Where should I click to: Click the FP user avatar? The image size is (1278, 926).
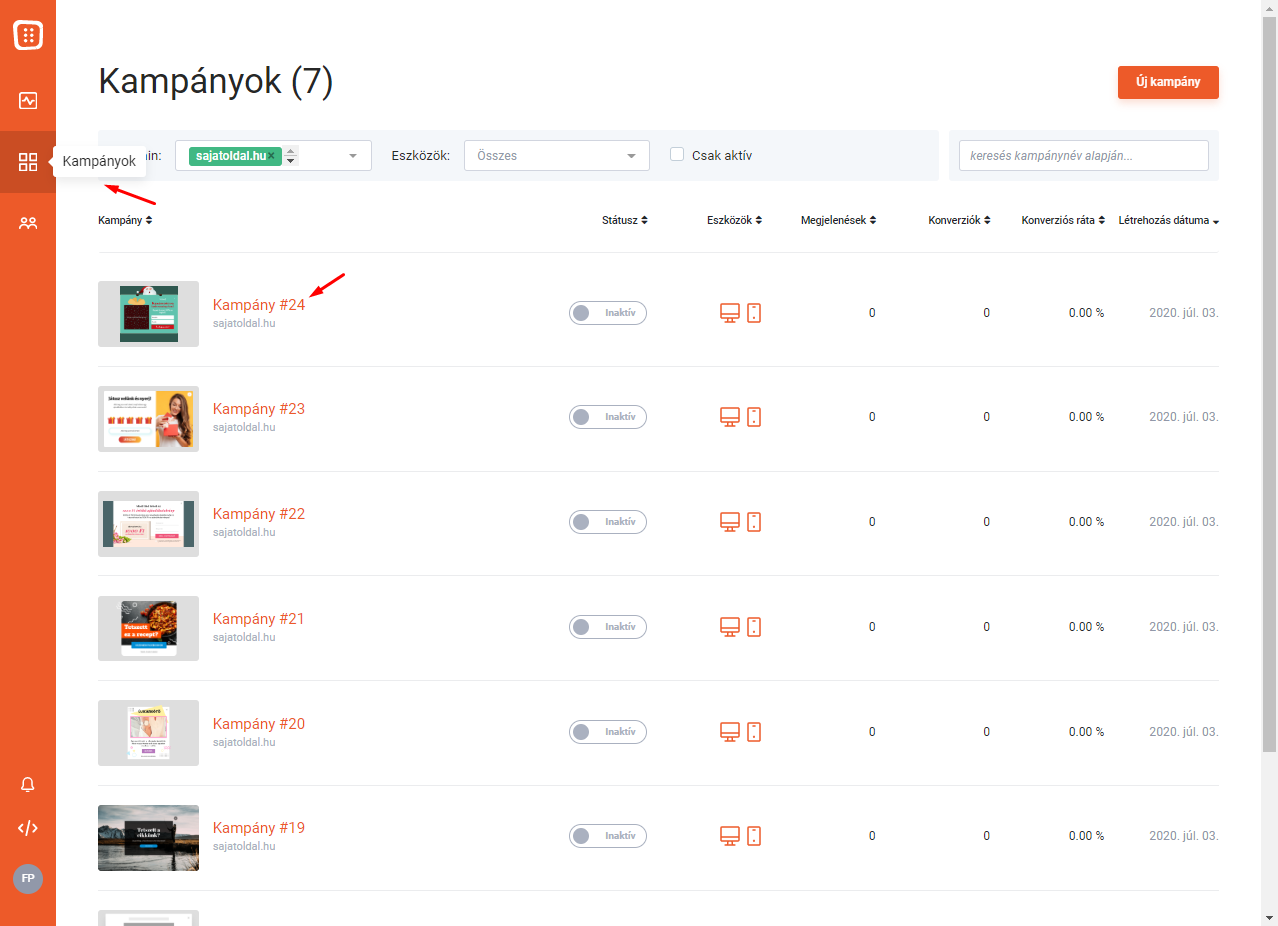point(28,879)
